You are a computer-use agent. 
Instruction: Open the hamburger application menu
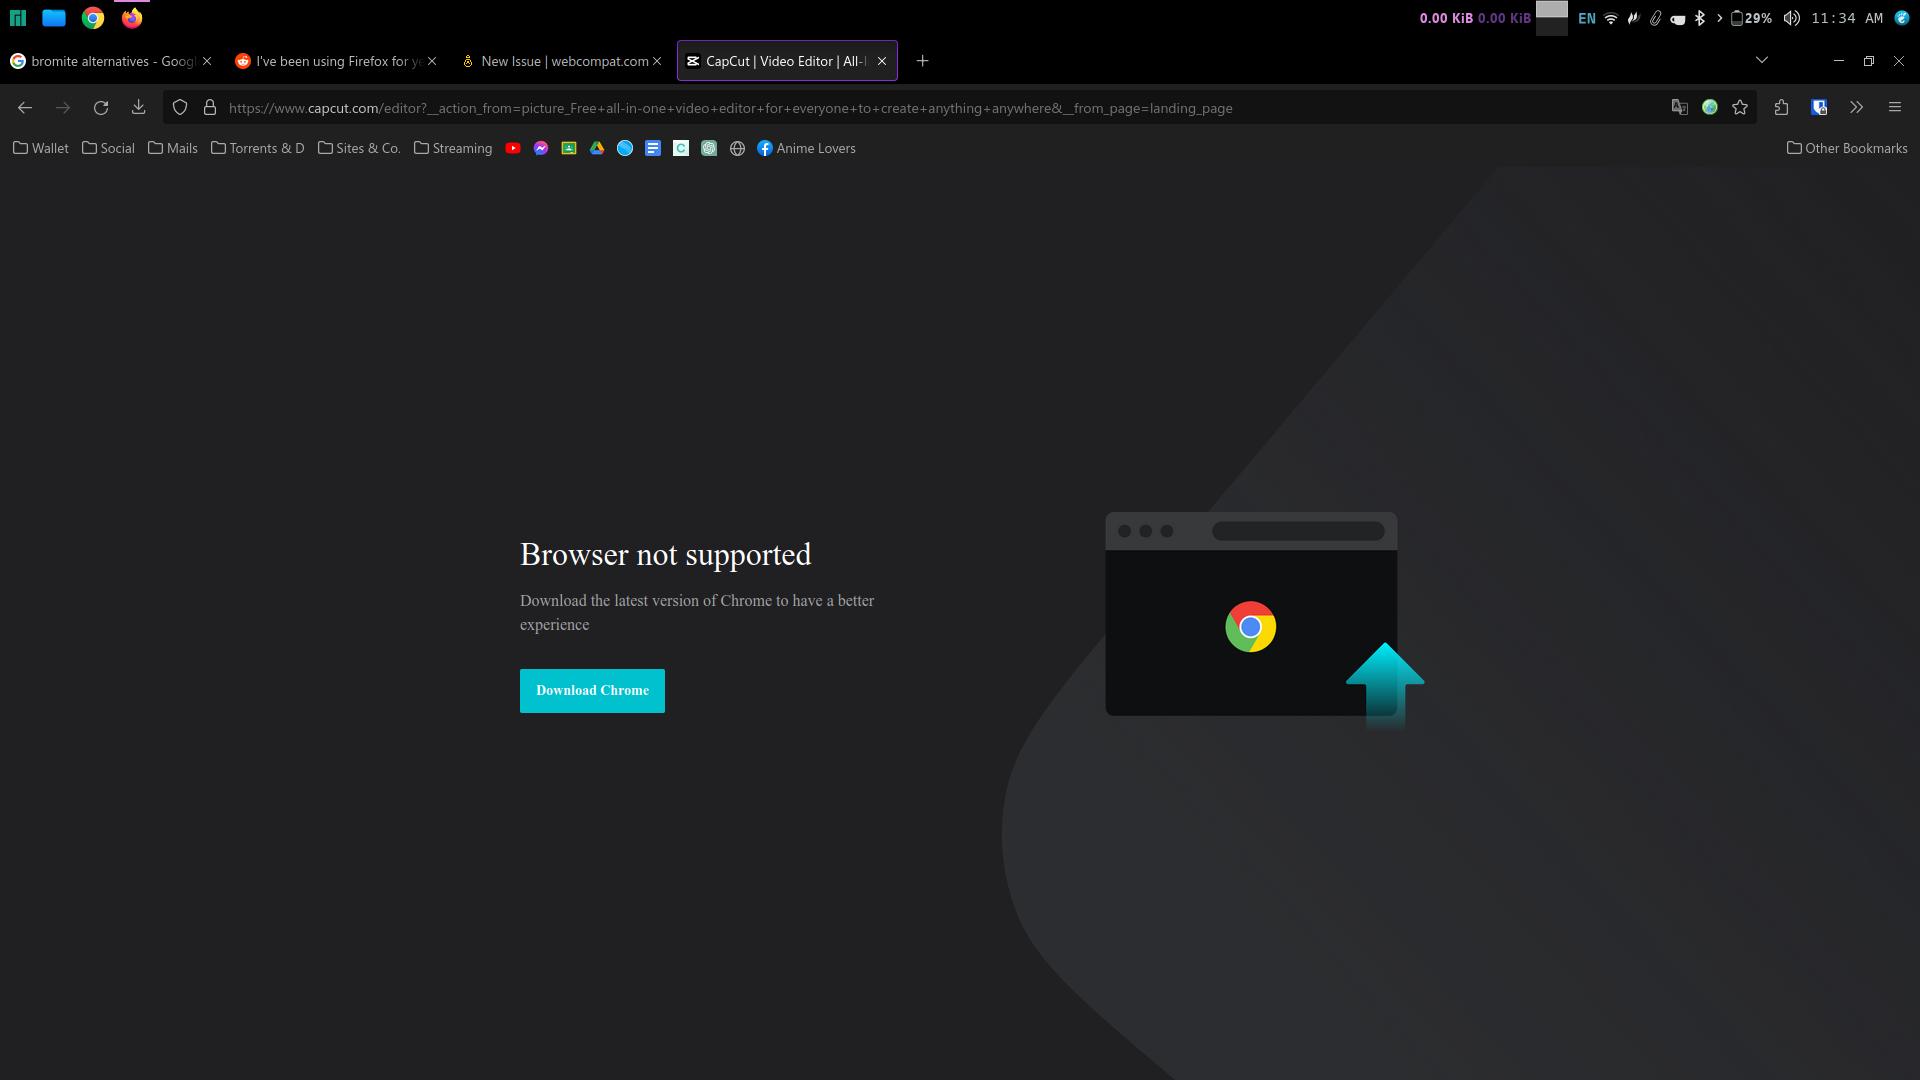1895,107
